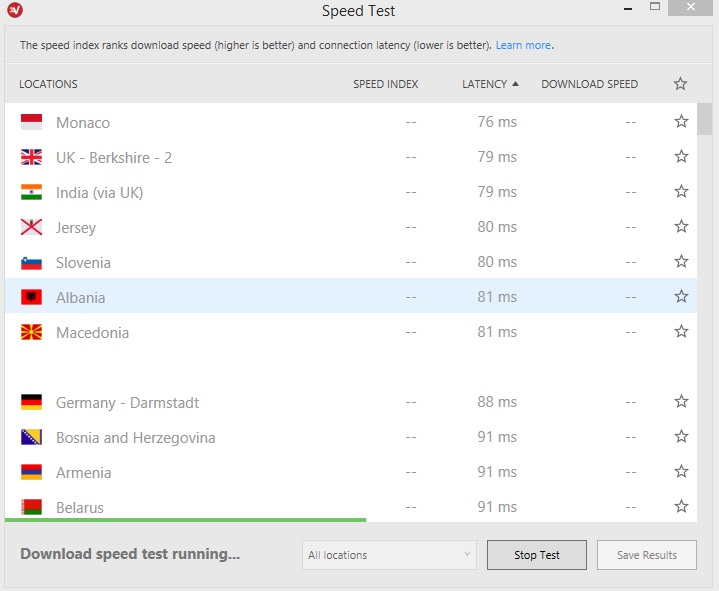Select the Macedonia location name
Viewport: 719px width, 591px height.
pos(92,332)
